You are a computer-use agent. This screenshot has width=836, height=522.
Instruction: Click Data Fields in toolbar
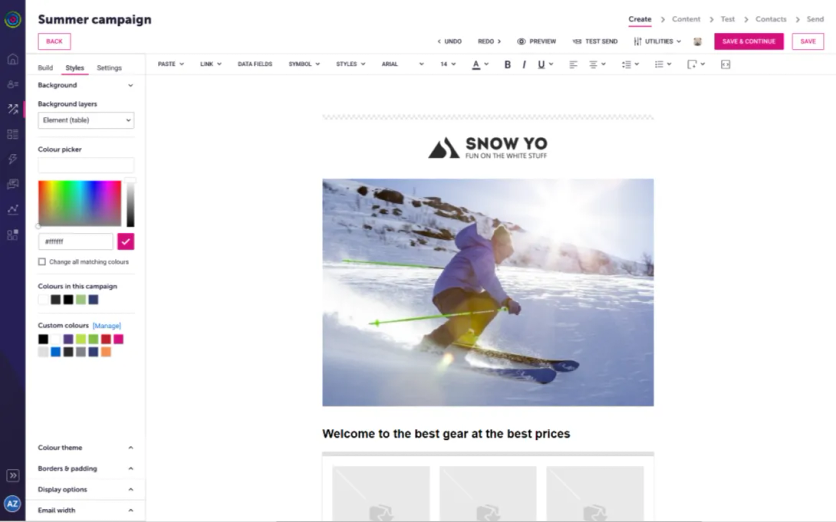255,64
